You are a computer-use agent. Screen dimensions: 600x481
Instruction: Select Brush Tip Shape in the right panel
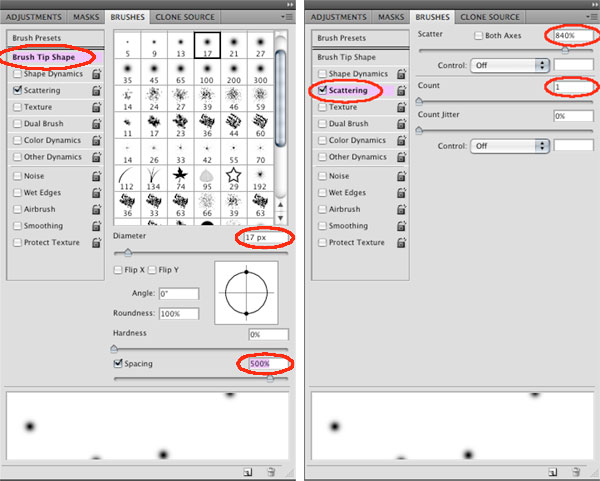(350, 56)
